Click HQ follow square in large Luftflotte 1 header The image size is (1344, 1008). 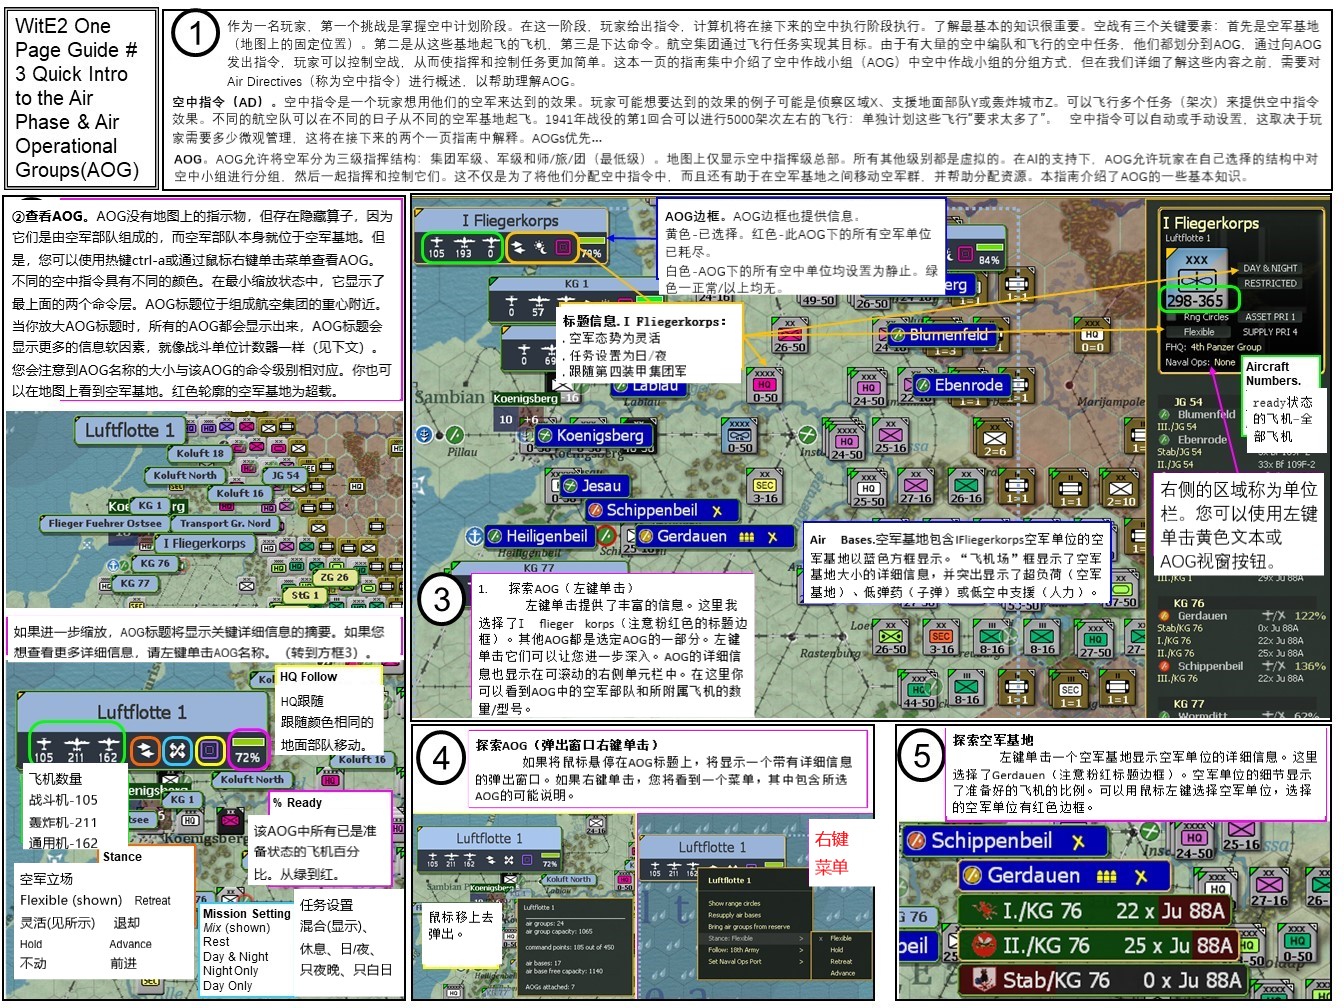(210, 749)
